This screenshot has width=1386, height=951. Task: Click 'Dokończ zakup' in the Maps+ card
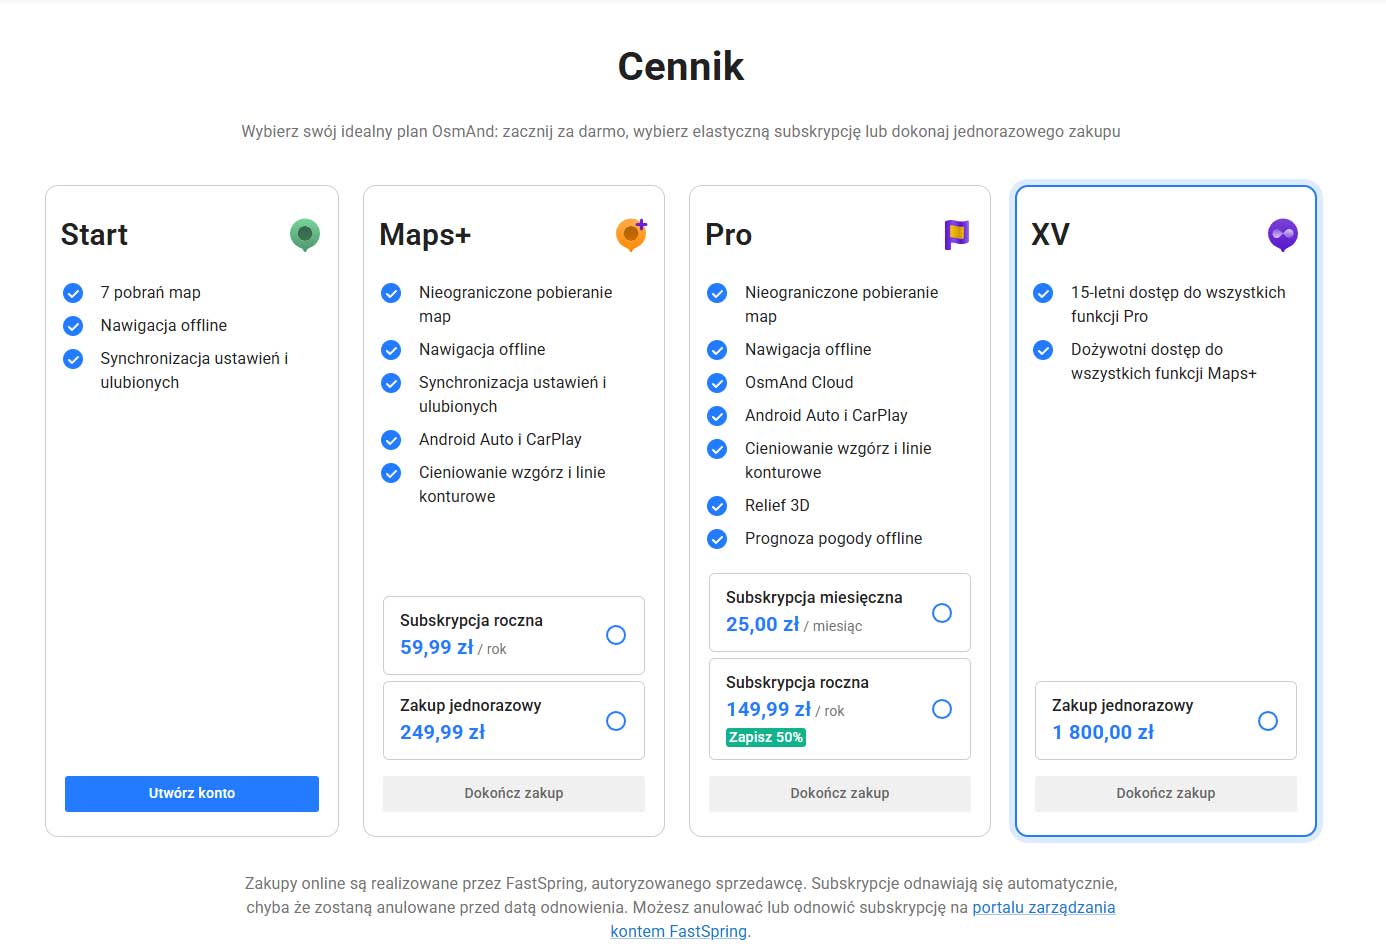tap(514, 793)
